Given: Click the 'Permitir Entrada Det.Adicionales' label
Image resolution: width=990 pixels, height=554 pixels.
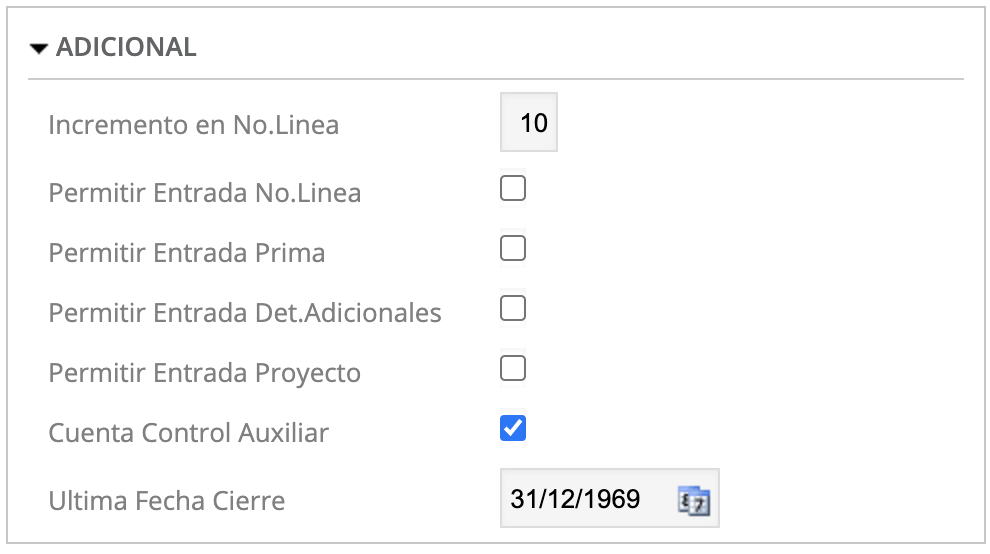Looking at the screenshot, I should tap(245, 313).
